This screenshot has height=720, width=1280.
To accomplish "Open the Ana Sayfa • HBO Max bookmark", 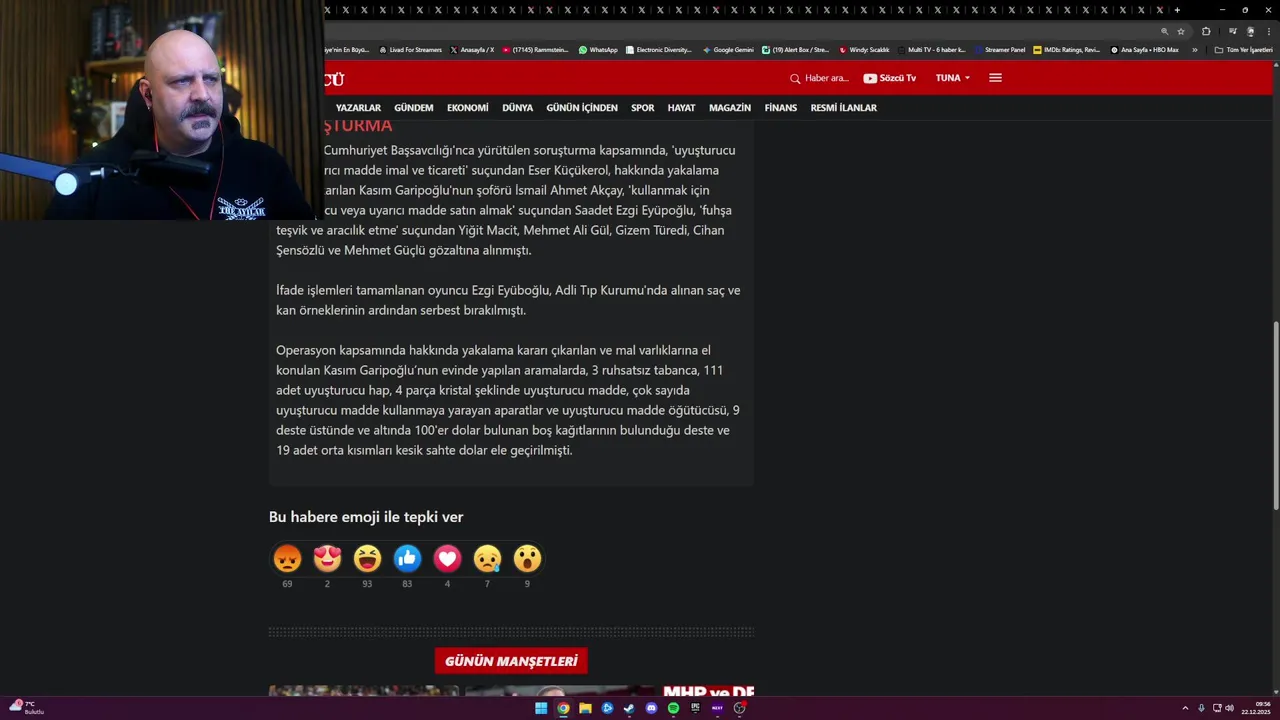I will click(x=1145, y=50).
